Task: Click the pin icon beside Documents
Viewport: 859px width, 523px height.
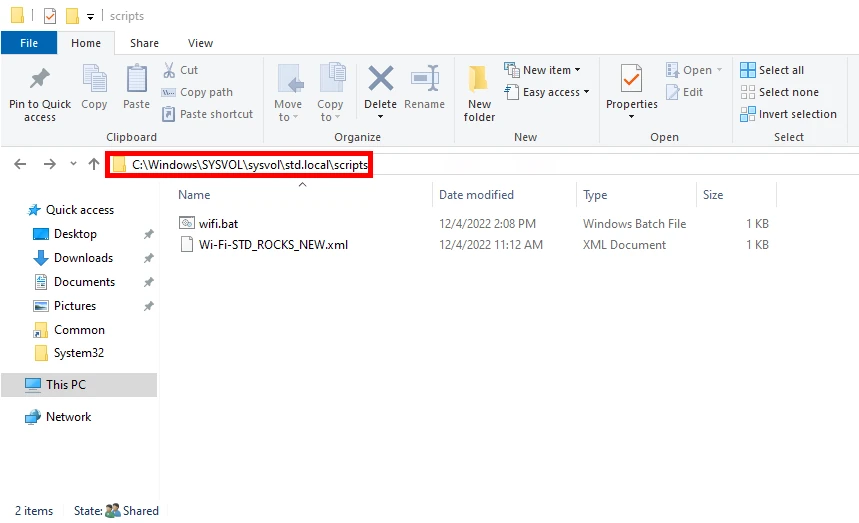Action: [148, 282]
